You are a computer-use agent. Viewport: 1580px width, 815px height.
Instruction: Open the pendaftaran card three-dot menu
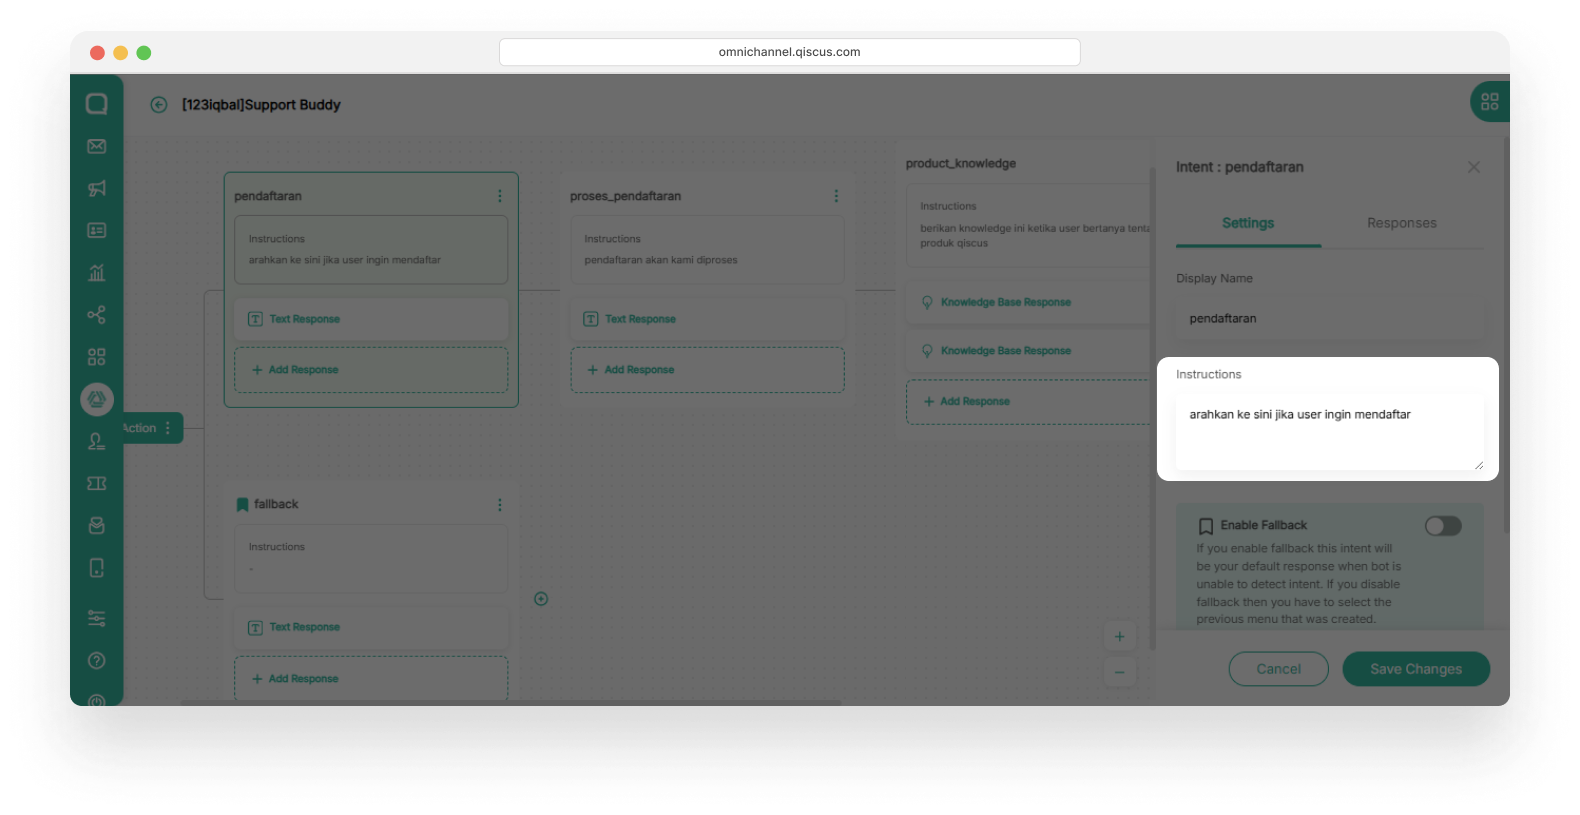[500, 196]
